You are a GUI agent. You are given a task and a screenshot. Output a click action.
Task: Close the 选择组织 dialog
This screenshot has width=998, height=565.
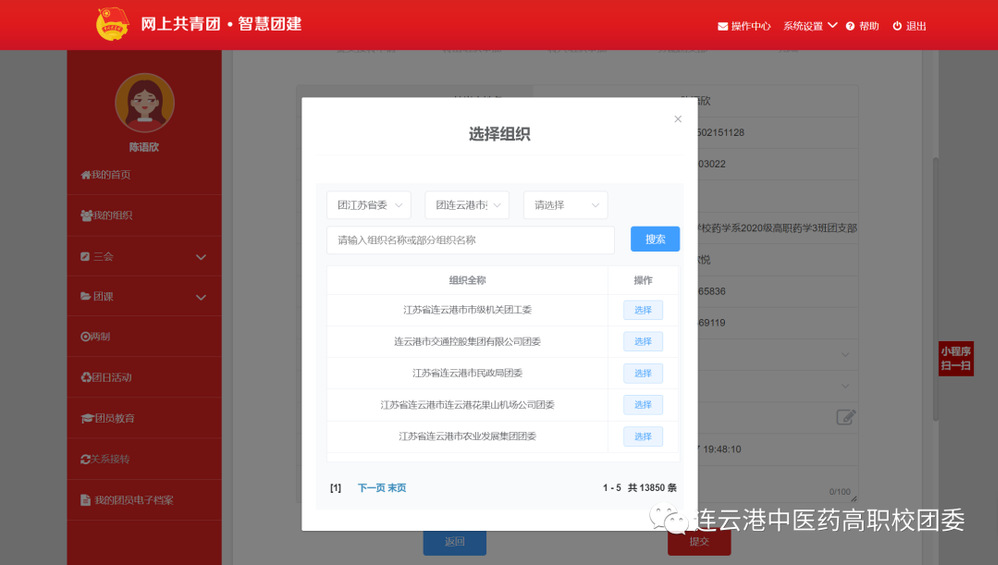678,119
